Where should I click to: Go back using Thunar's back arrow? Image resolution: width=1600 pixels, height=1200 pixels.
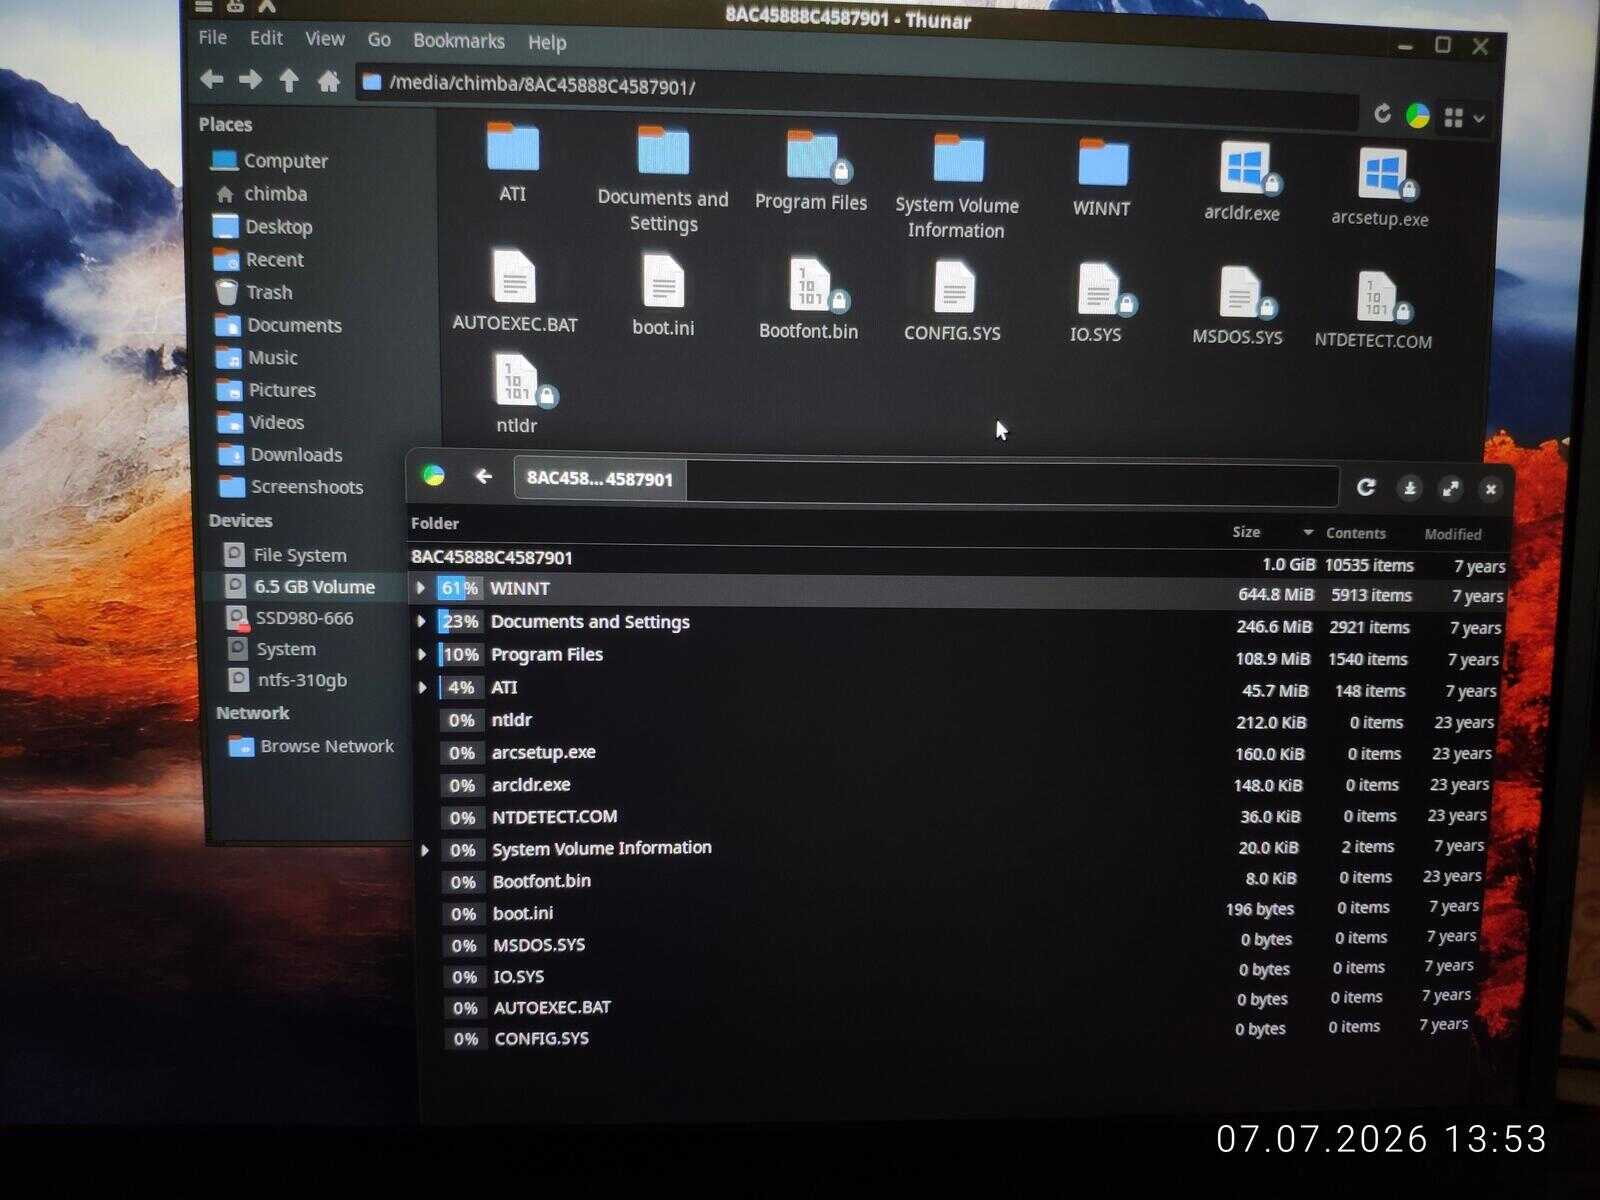211,79
